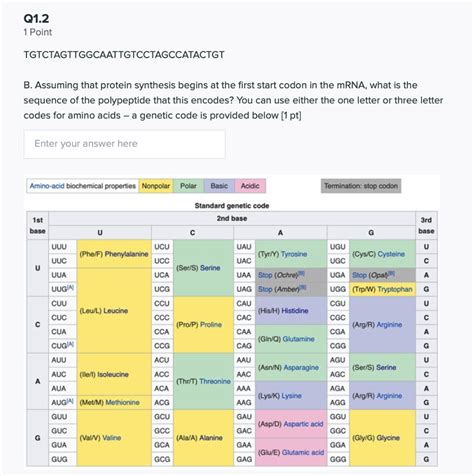Open the Glutamine link
The width and height of the screenshot is (474, 476).
298,339
